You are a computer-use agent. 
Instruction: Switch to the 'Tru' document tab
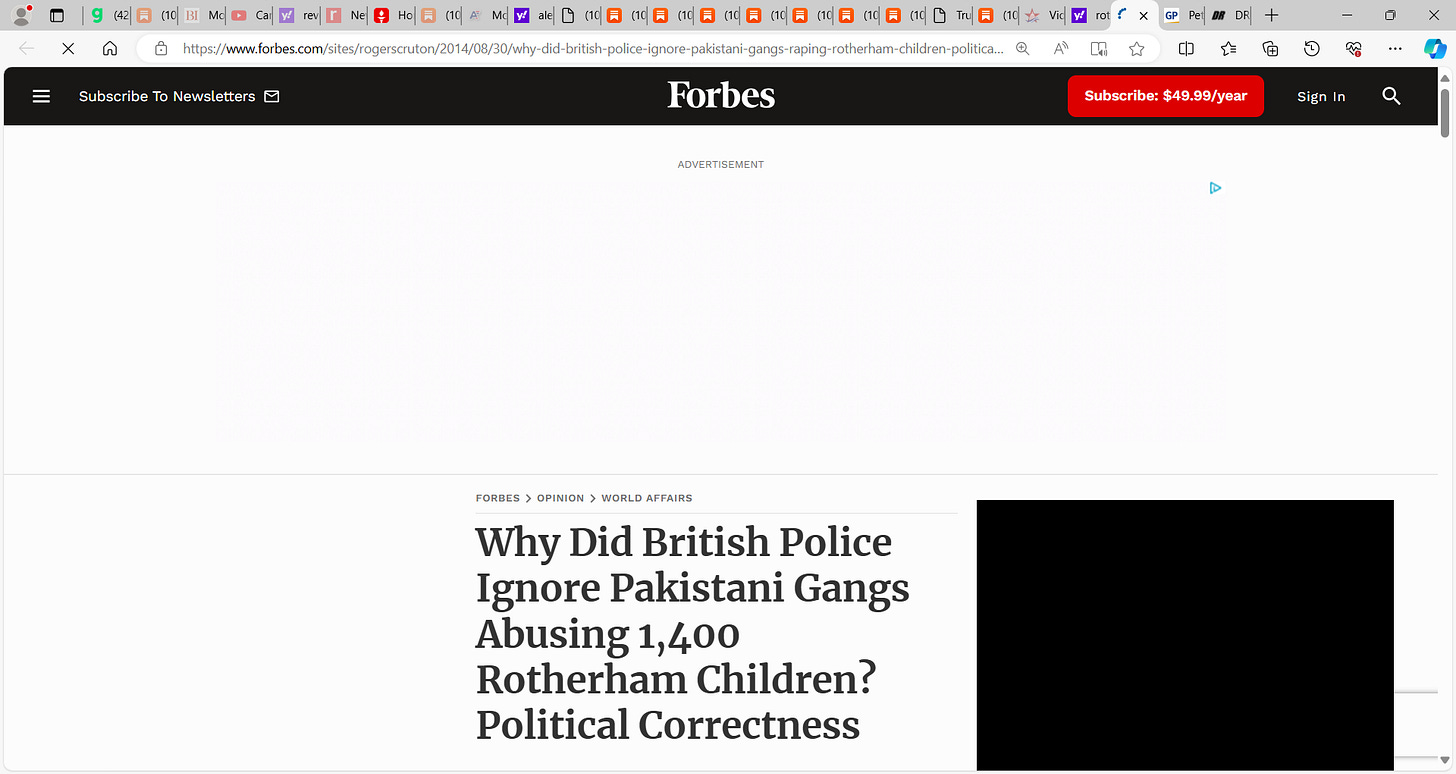(950, 15)
